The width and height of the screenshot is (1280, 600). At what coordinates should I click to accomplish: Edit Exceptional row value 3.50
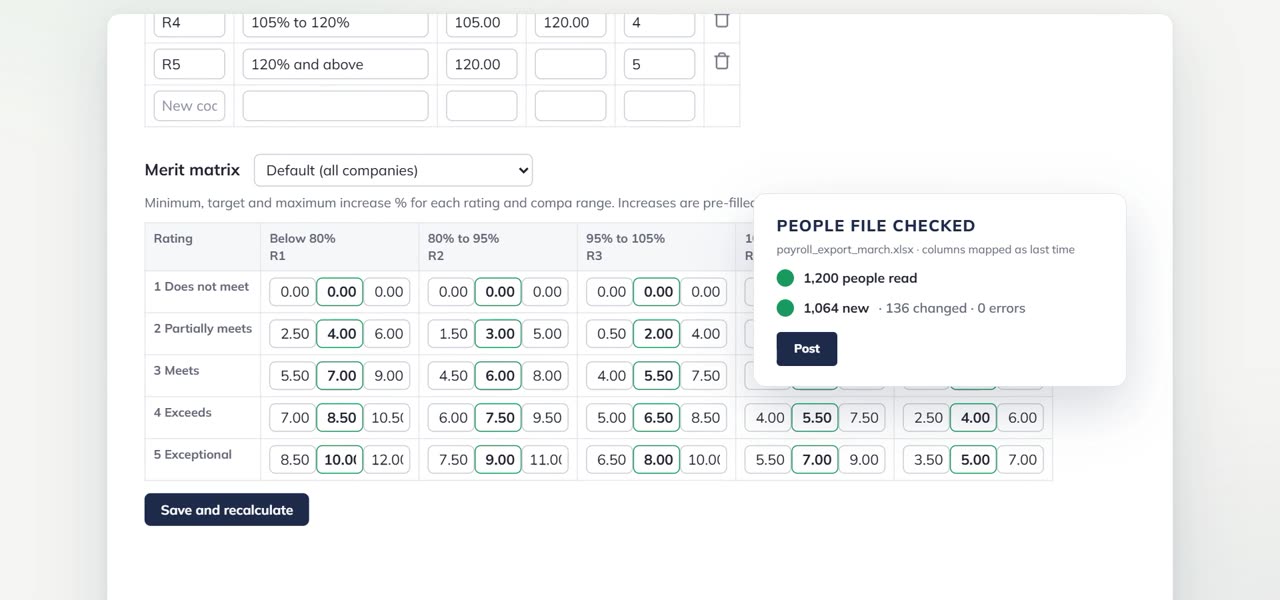926,460
